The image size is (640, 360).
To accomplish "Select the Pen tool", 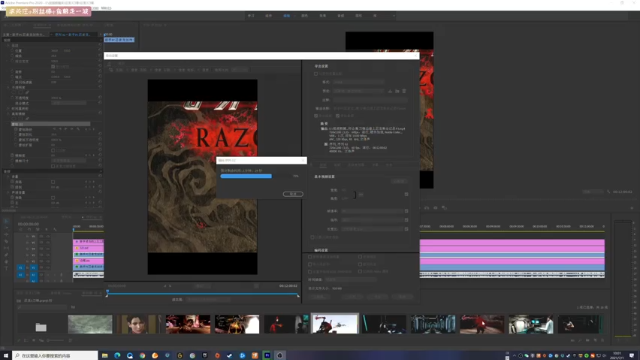I will pyautogui.click(x=6, y=255).
